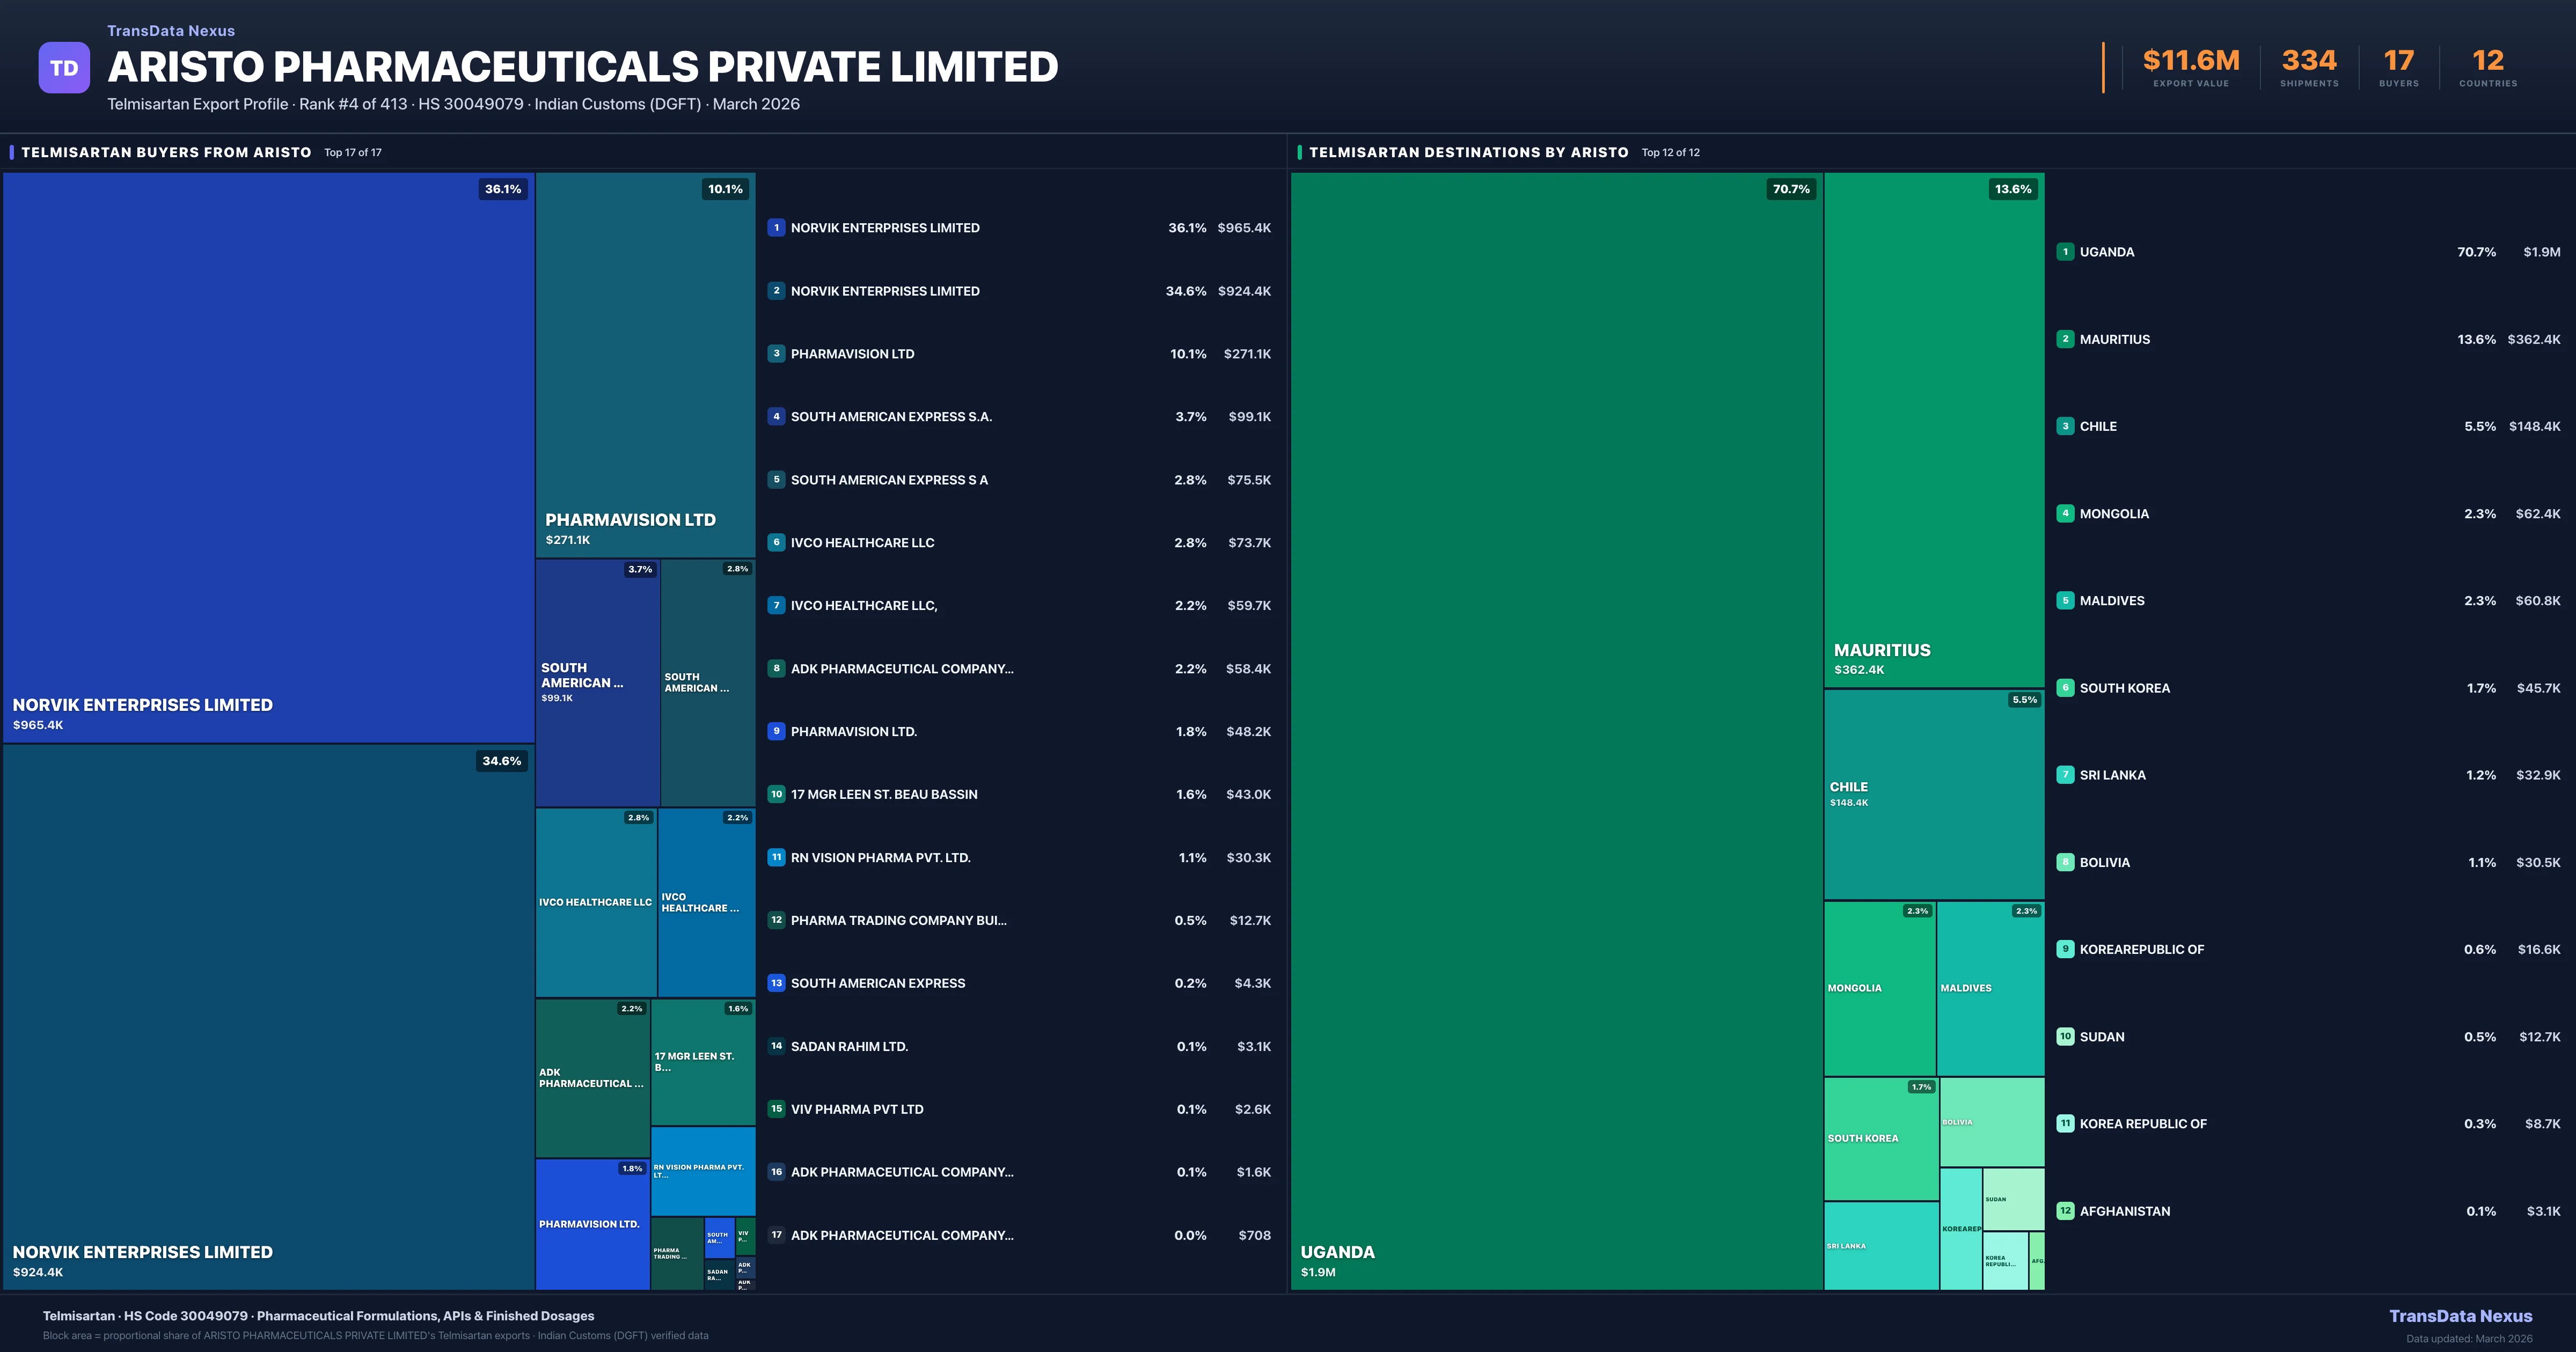2576x1352 pixels.
Task: Click rank badge 10 beside 17 MGR LEEN
Action: coord(776,794)
